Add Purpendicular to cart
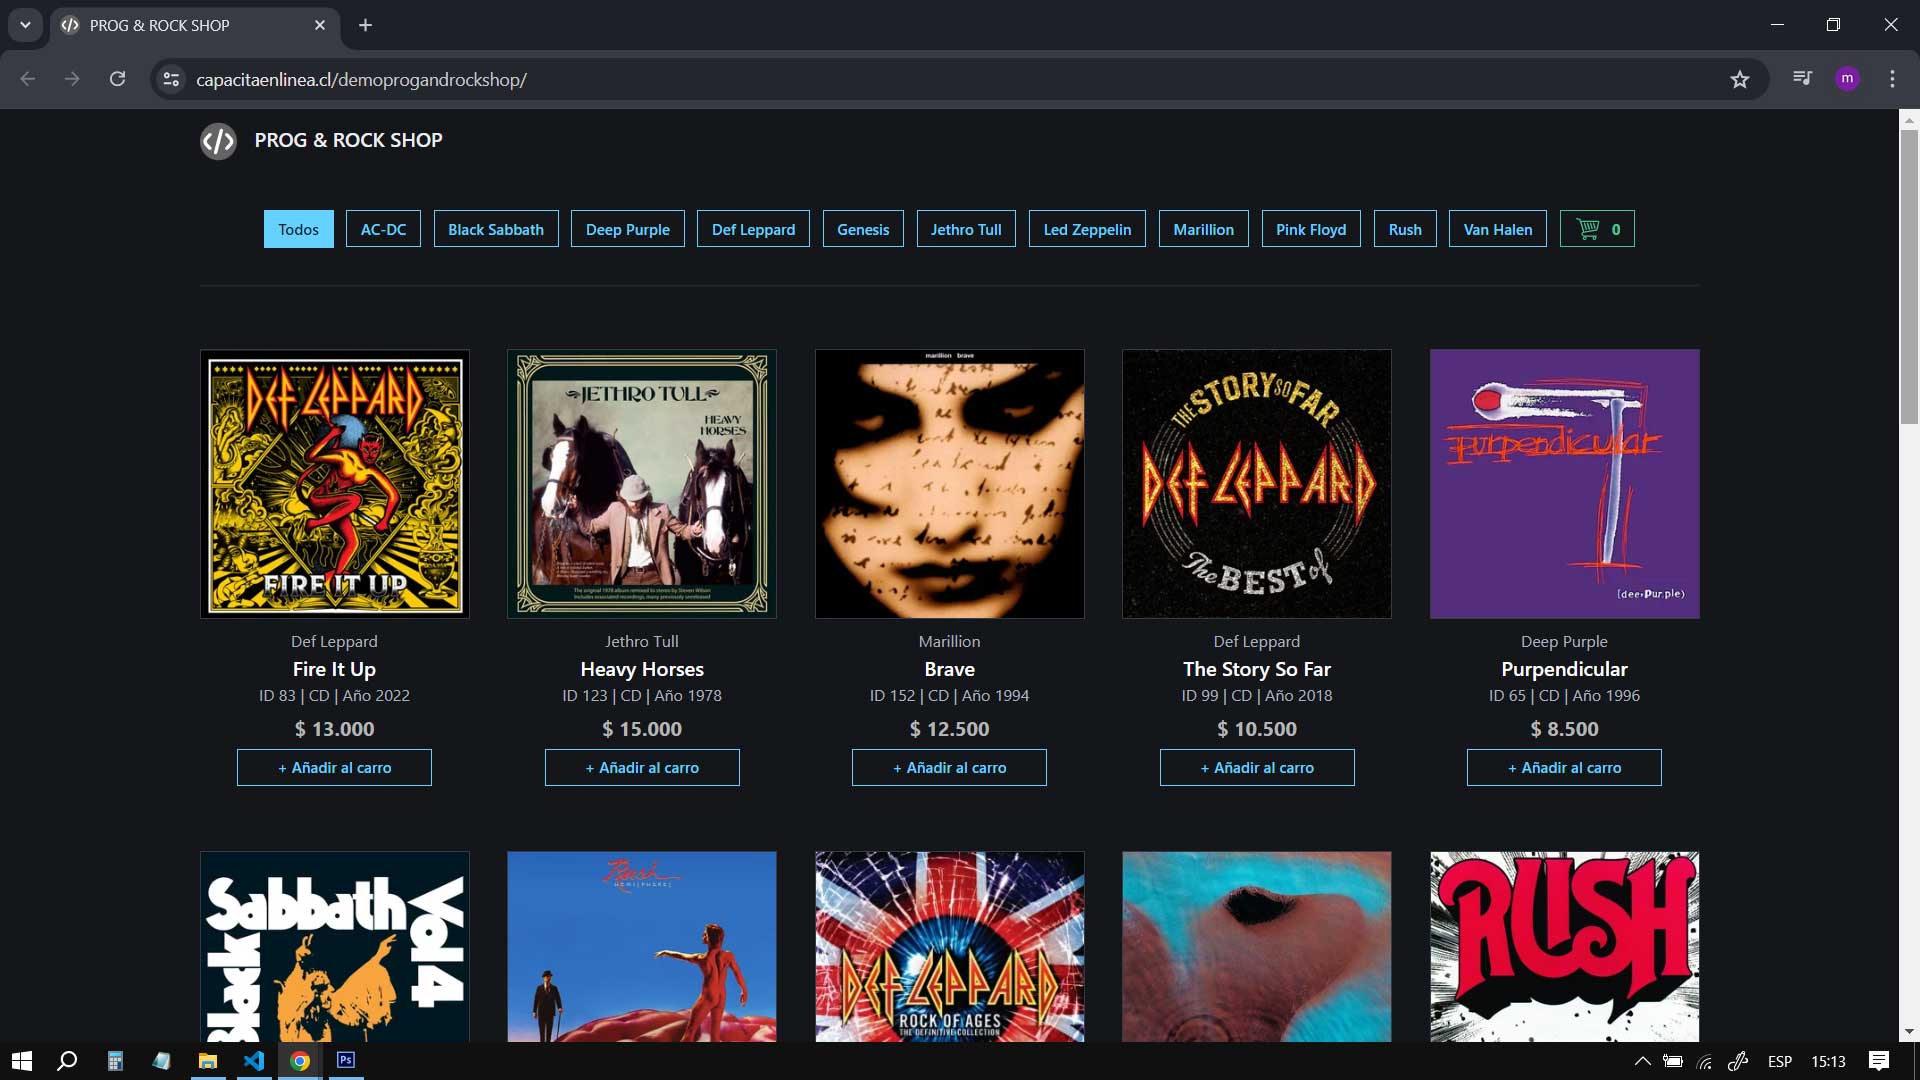 click(1564, 767)
